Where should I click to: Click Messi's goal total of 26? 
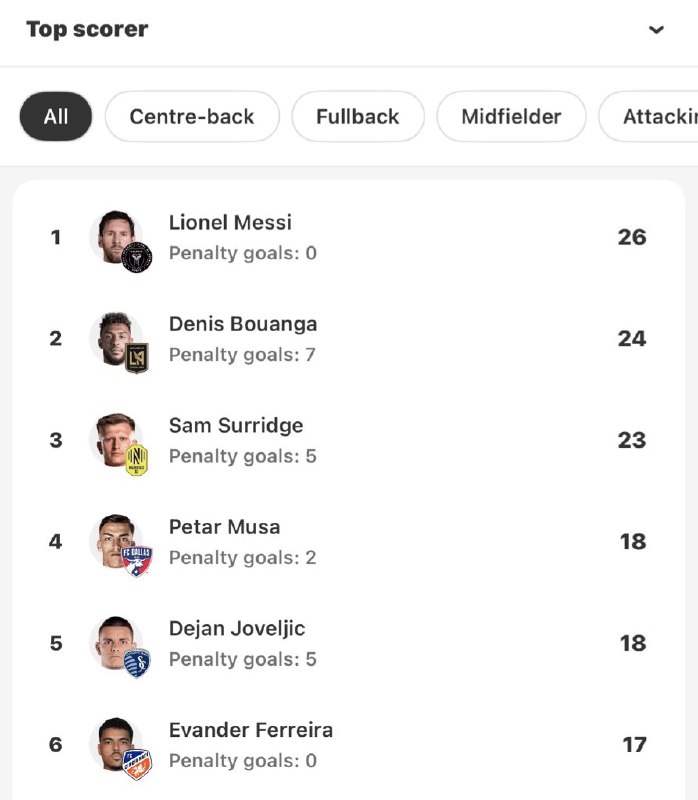click(632, 237)
